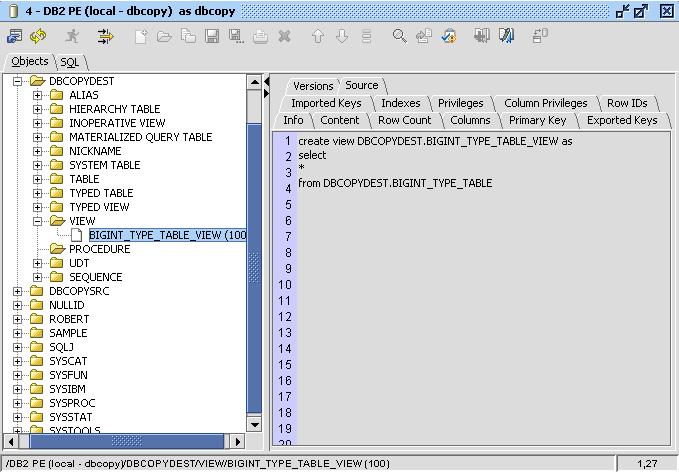The image size is (679, 472).
Task: Click the magnifying glass find icon
Action: 399,36
